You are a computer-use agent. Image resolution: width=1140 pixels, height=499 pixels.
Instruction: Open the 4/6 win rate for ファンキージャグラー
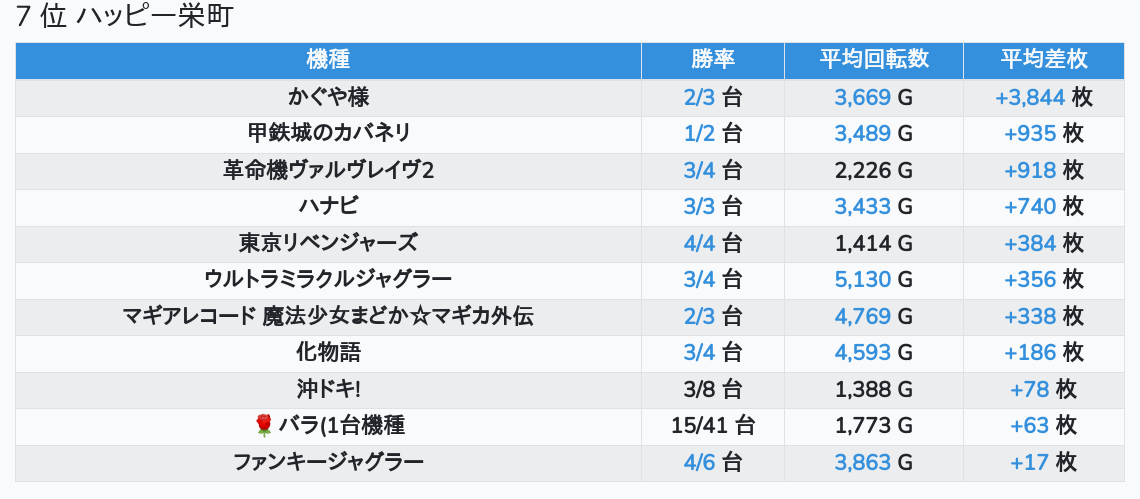tap(700, 462)
